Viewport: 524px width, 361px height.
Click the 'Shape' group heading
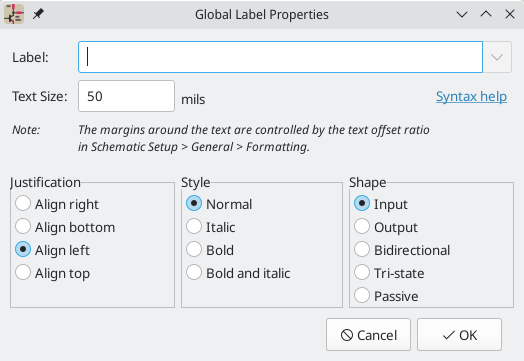coord(368,183)
